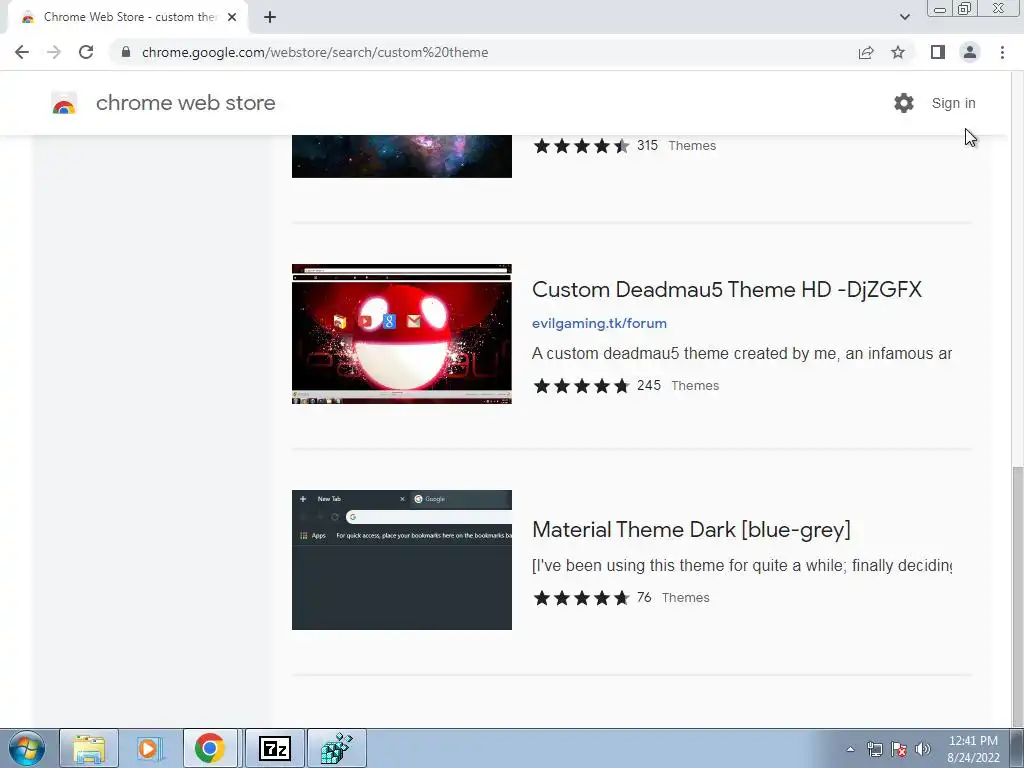Screen dimensions: 1024x768
Task: Expand the tab search dropdown arrow
Action: [904, 17]
